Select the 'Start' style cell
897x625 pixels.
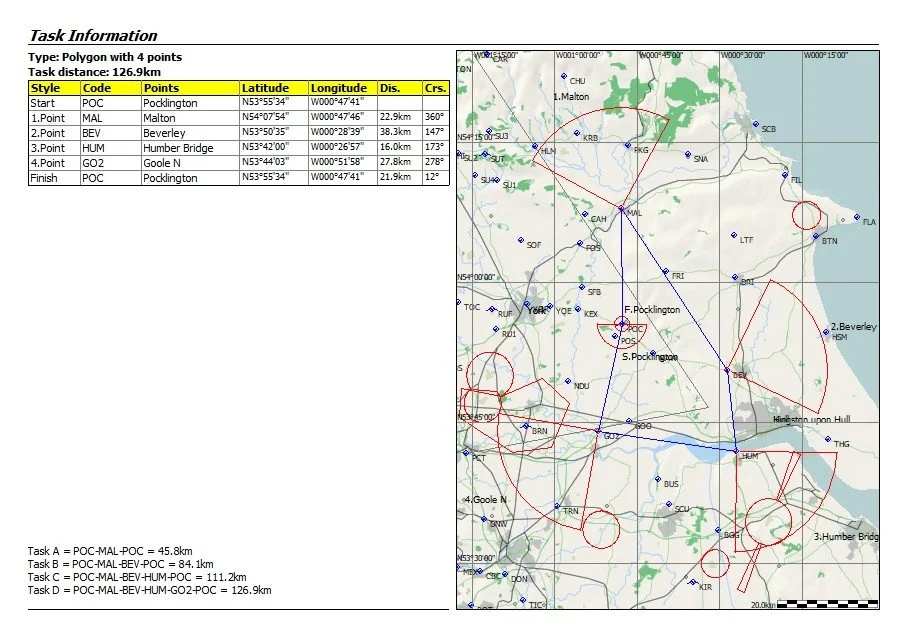[54, 103]
